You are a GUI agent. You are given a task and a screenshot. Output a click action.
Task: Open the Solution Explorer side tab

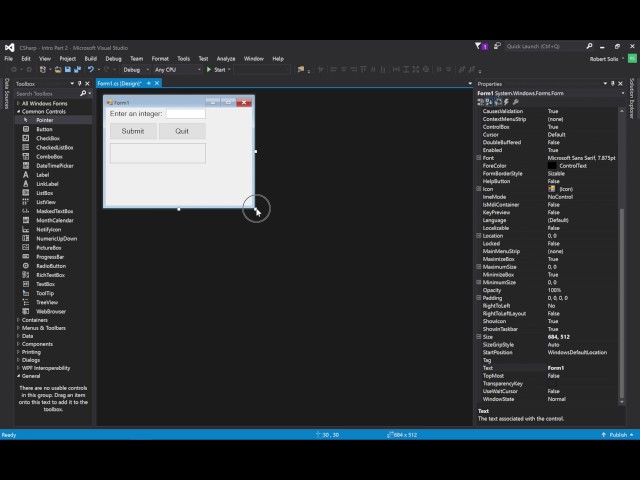pos(632,98)
